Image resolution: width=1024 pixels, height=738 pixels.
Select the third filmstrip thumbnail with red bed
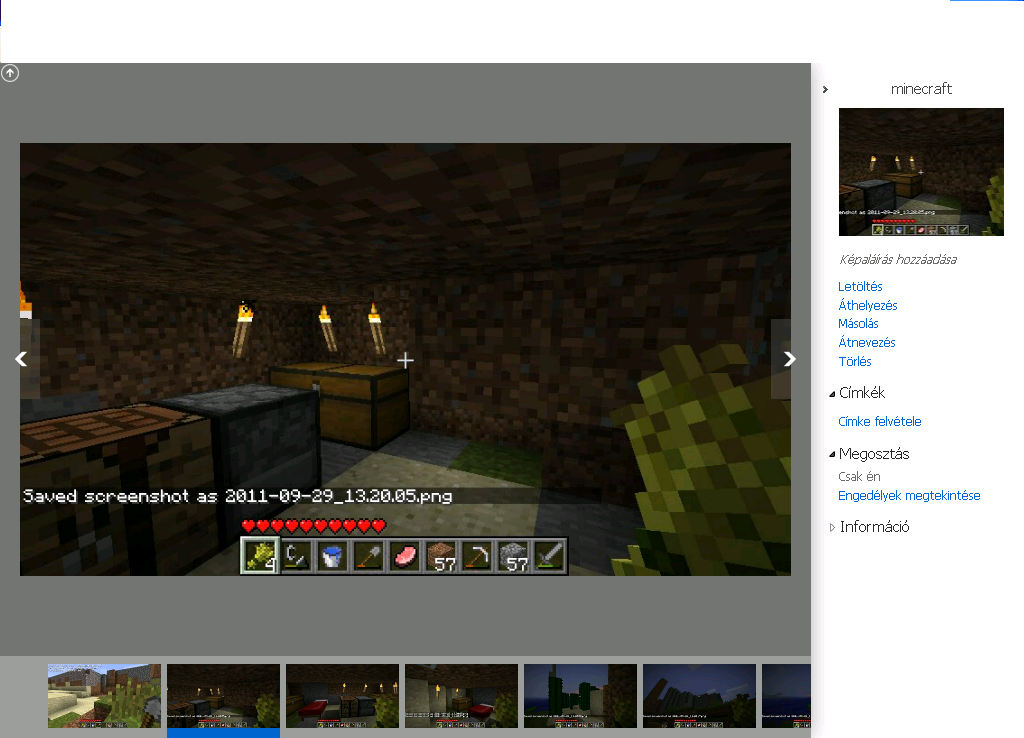(x=342, y=696)
